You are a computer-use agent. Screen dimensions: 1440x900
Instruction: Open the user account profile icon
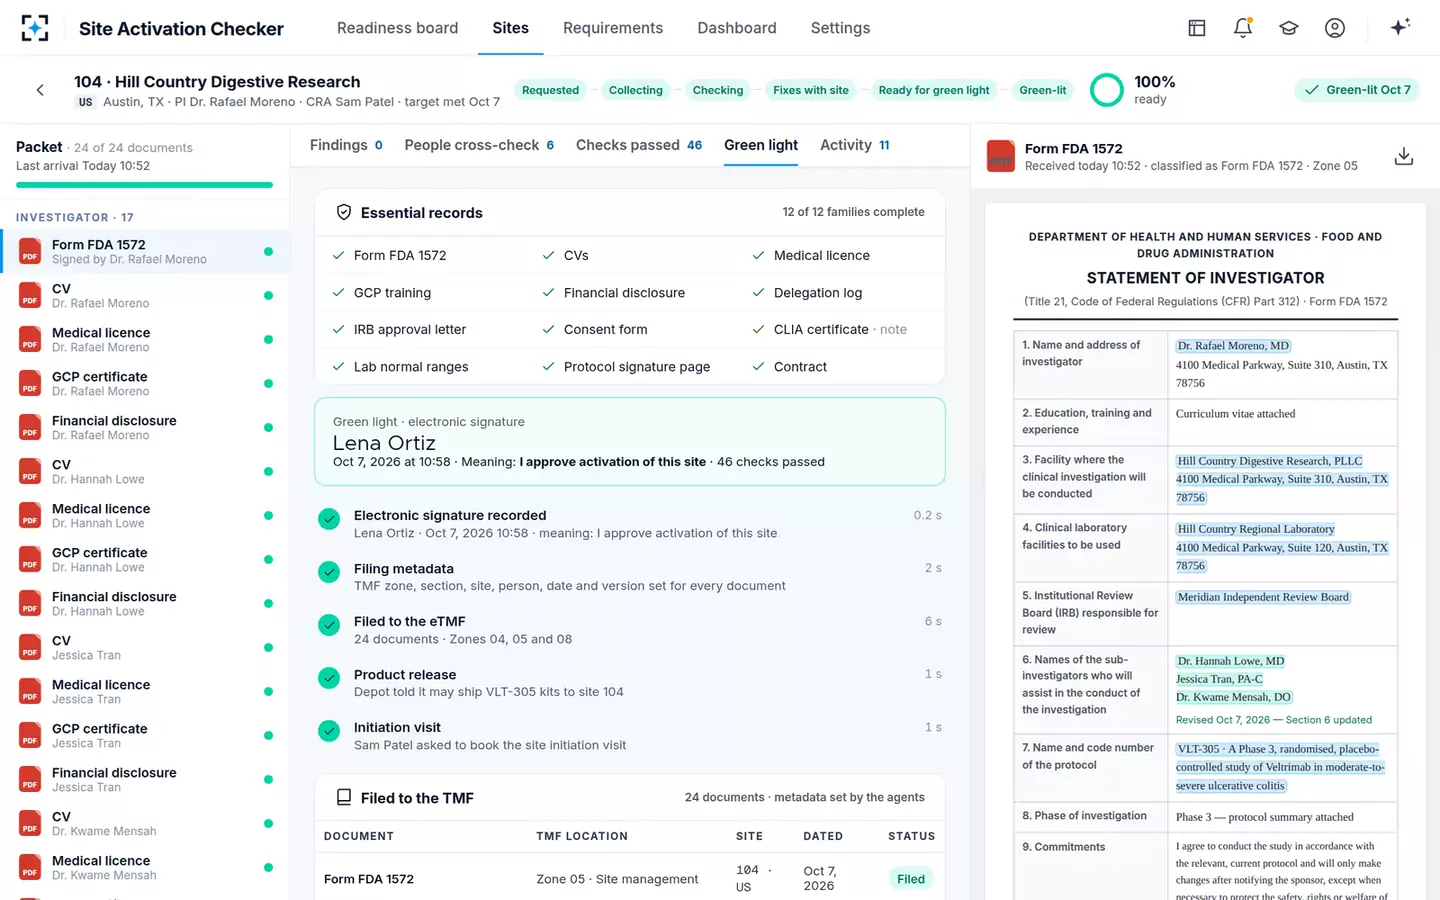coord(1335,28)
